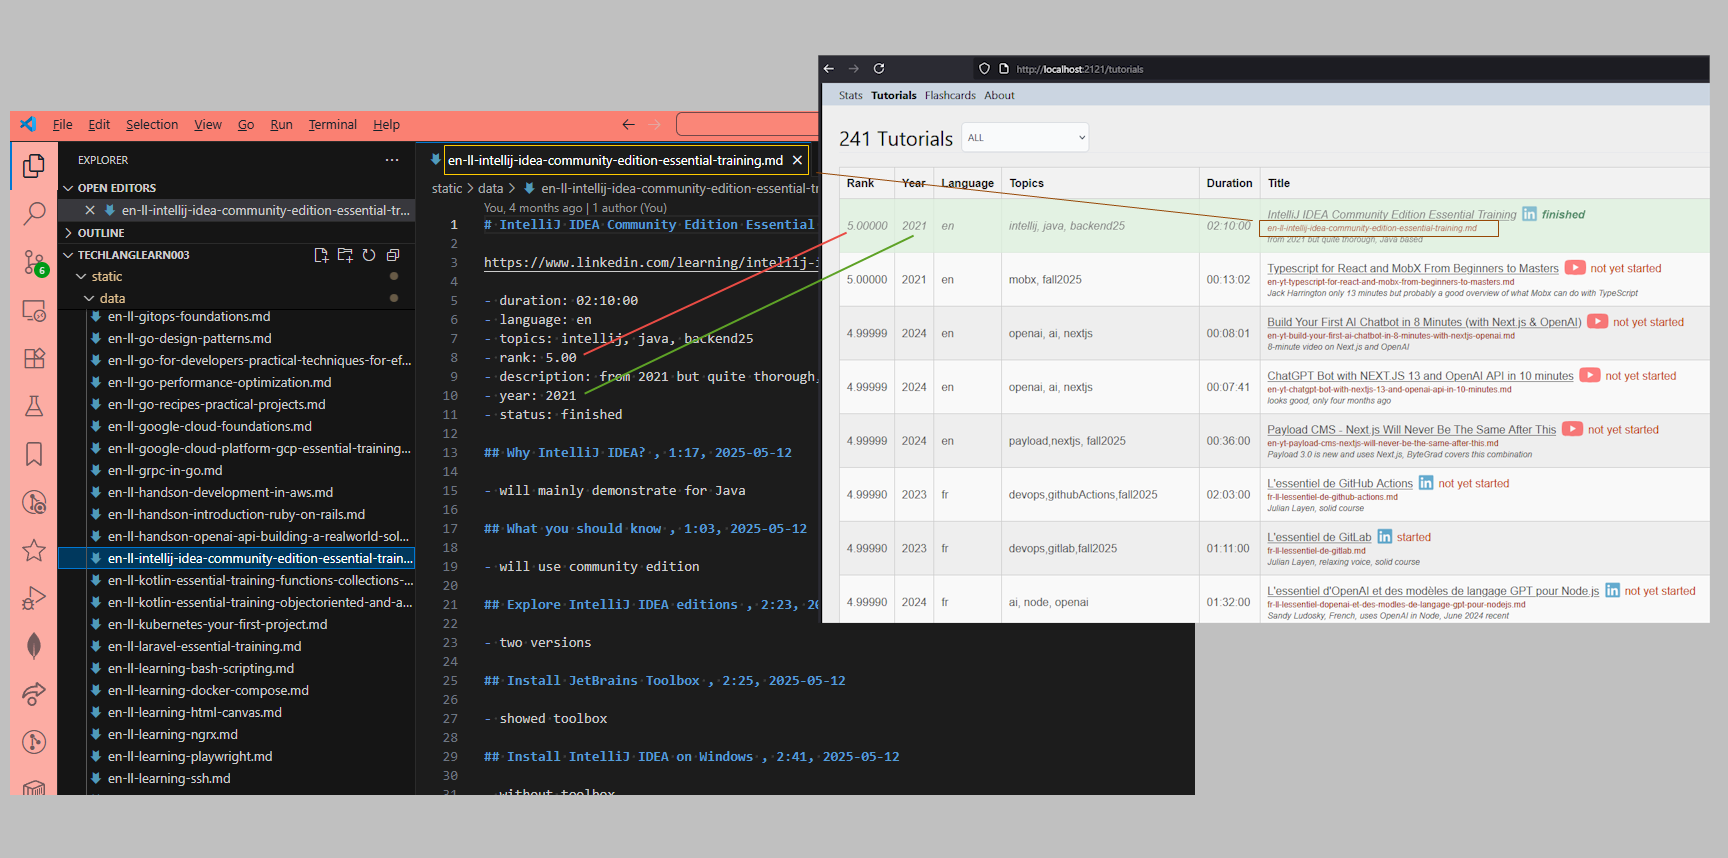Open en-ll-learning-docker-compose.md in file tree

click(x=208, y=691)
